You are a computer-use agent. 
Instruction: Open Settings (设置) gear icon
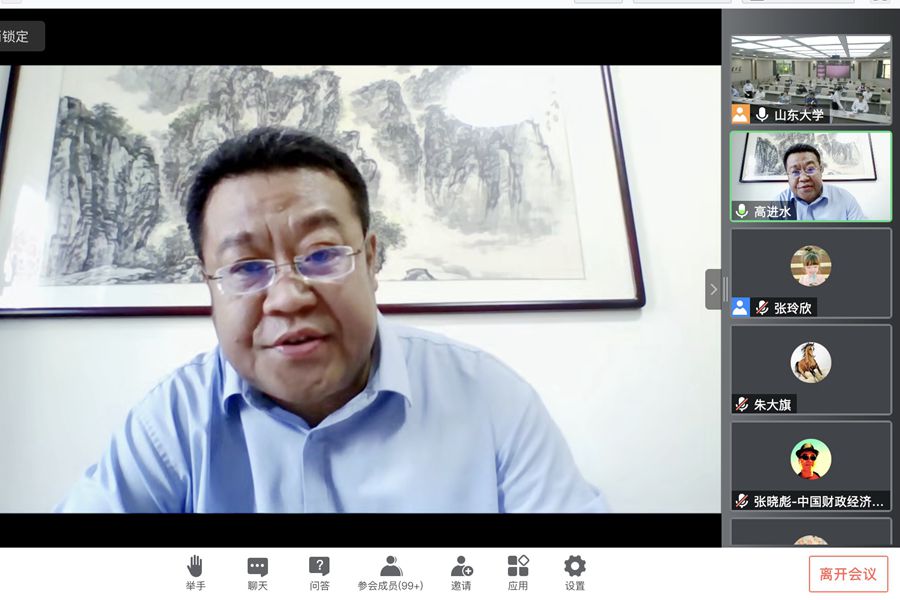pos(575,567)
